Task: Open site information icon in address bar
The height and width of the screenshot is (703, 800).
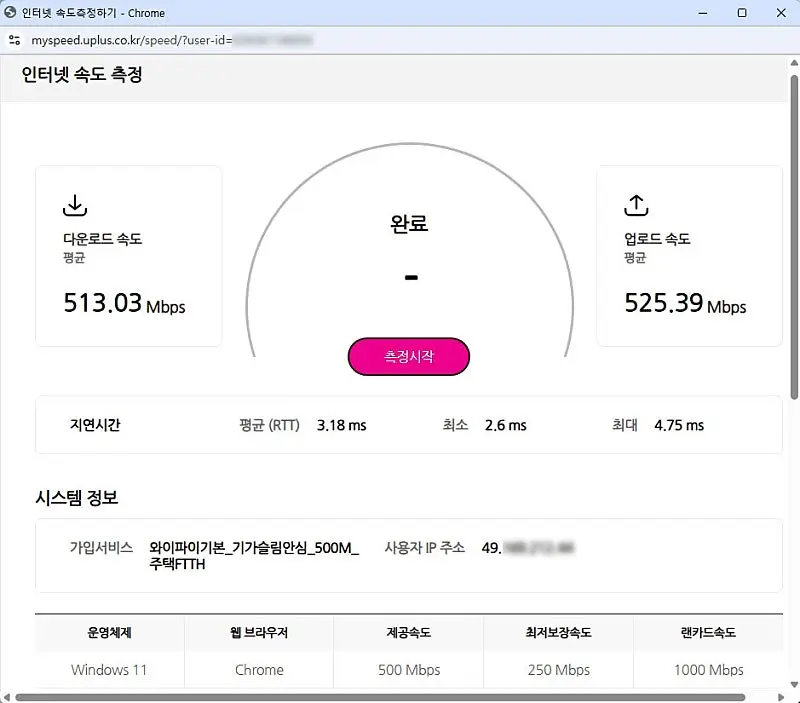Action: tap(13, 40)
